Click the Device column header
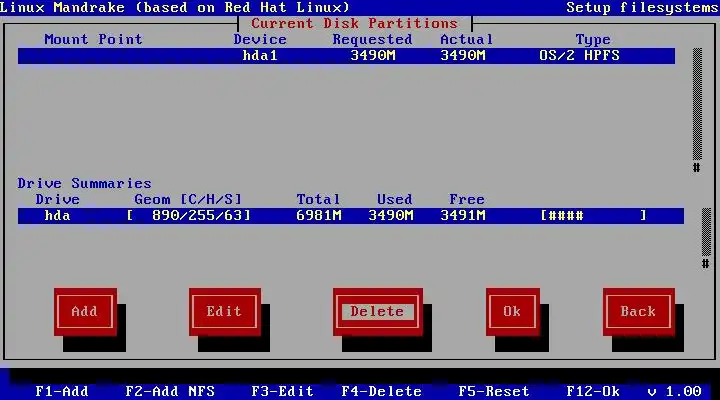The height and width of the screenshot is (400, 720). [x=260, y=39]
